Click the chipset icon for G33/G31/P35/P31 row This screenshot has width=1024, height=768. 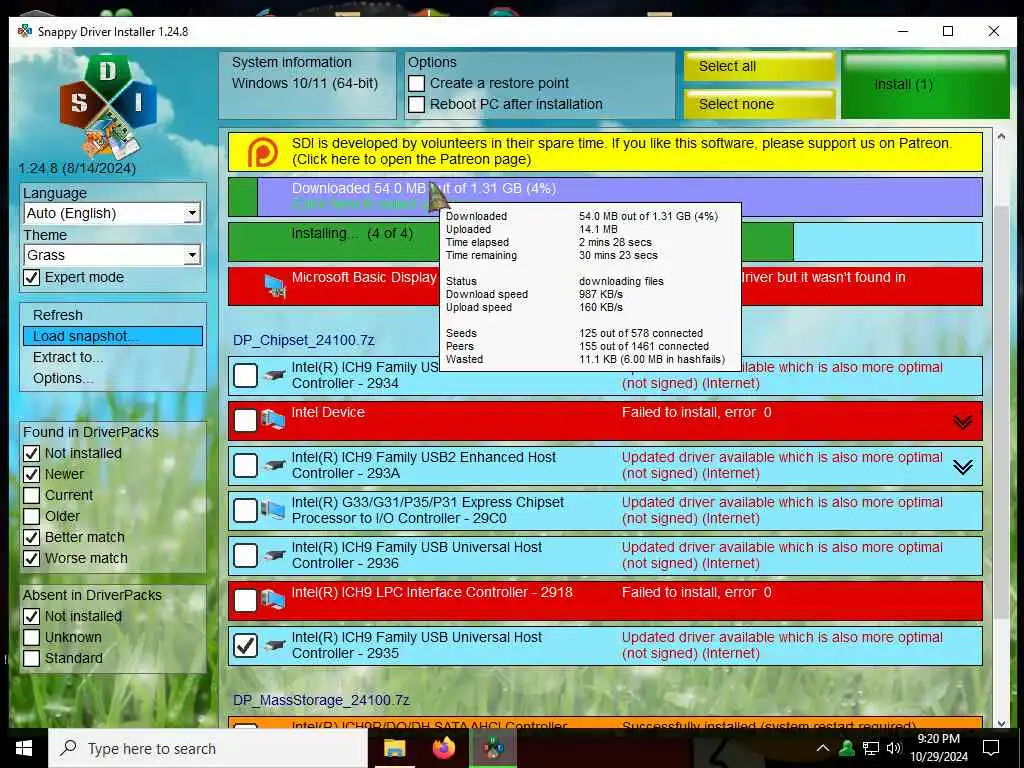coord(273,510)
